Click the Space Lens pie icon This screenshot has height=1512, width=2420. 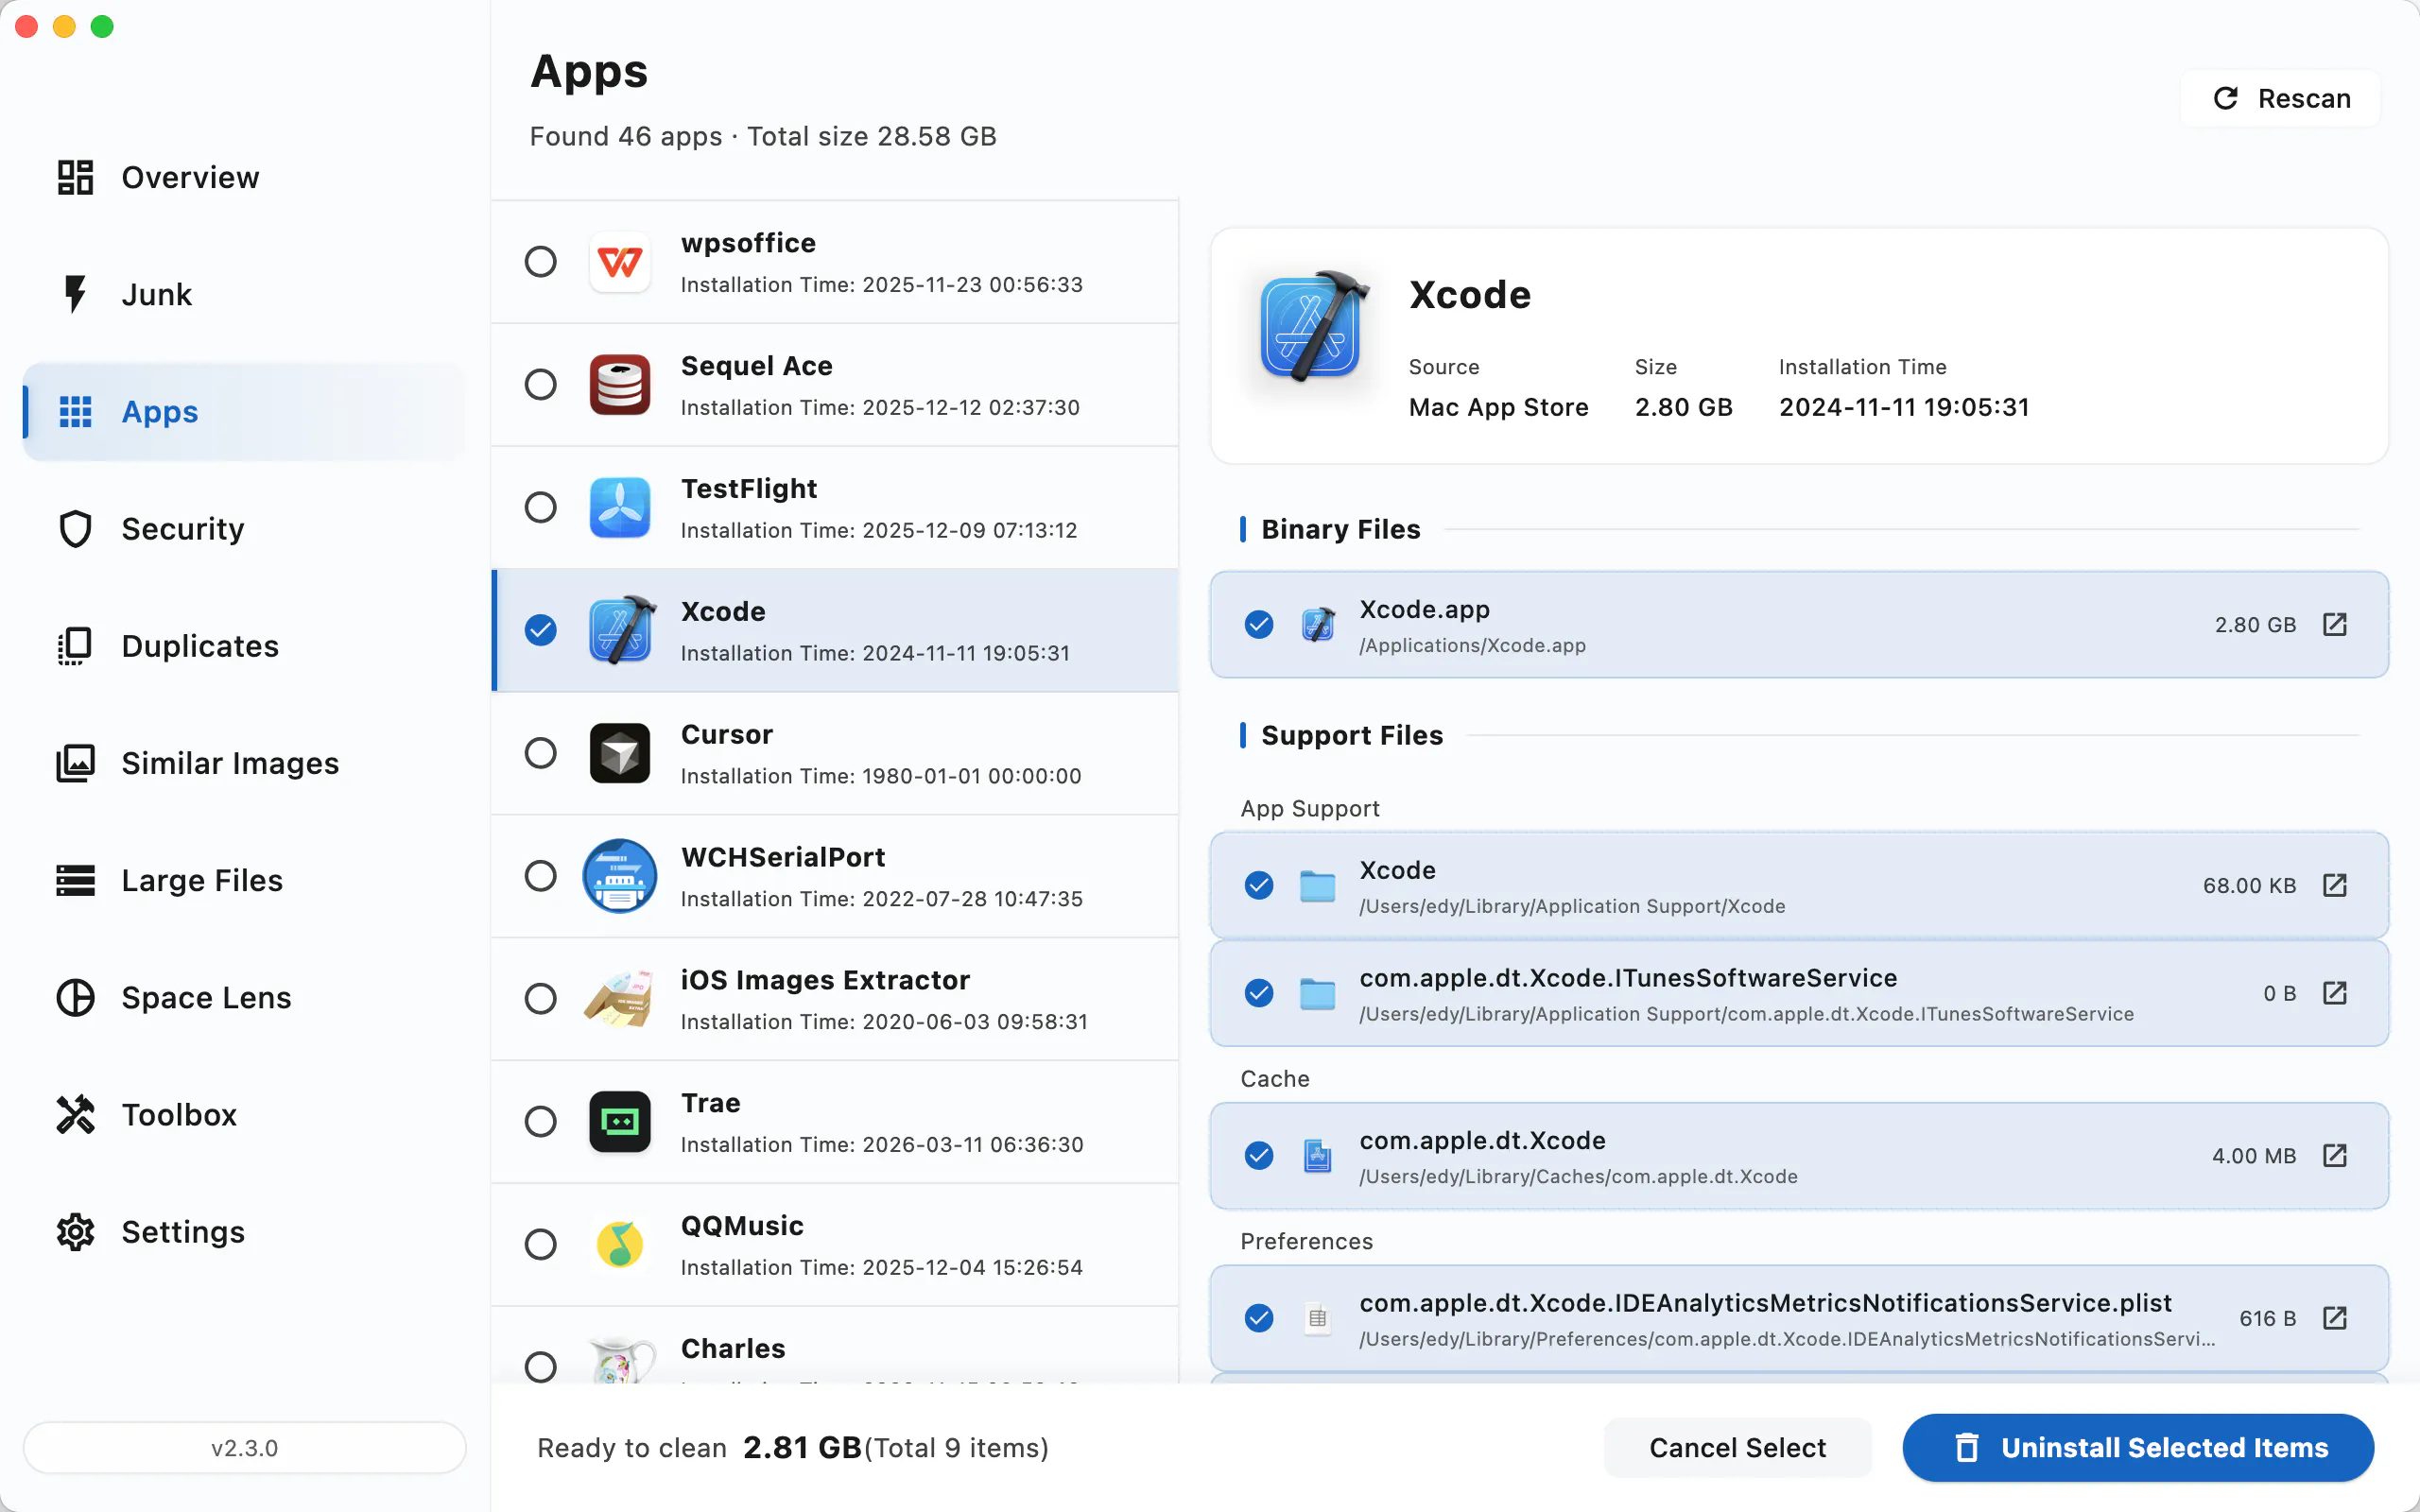coord(75,997)
